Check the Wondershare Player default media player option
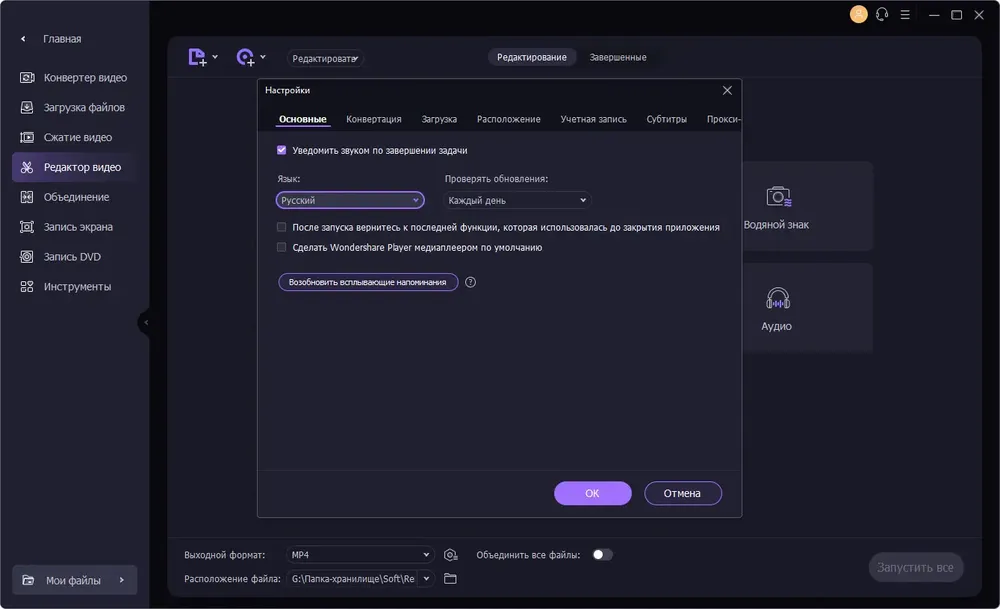Image resolution: width=1000 pixels, height=609 pixels. coord(281,247)
